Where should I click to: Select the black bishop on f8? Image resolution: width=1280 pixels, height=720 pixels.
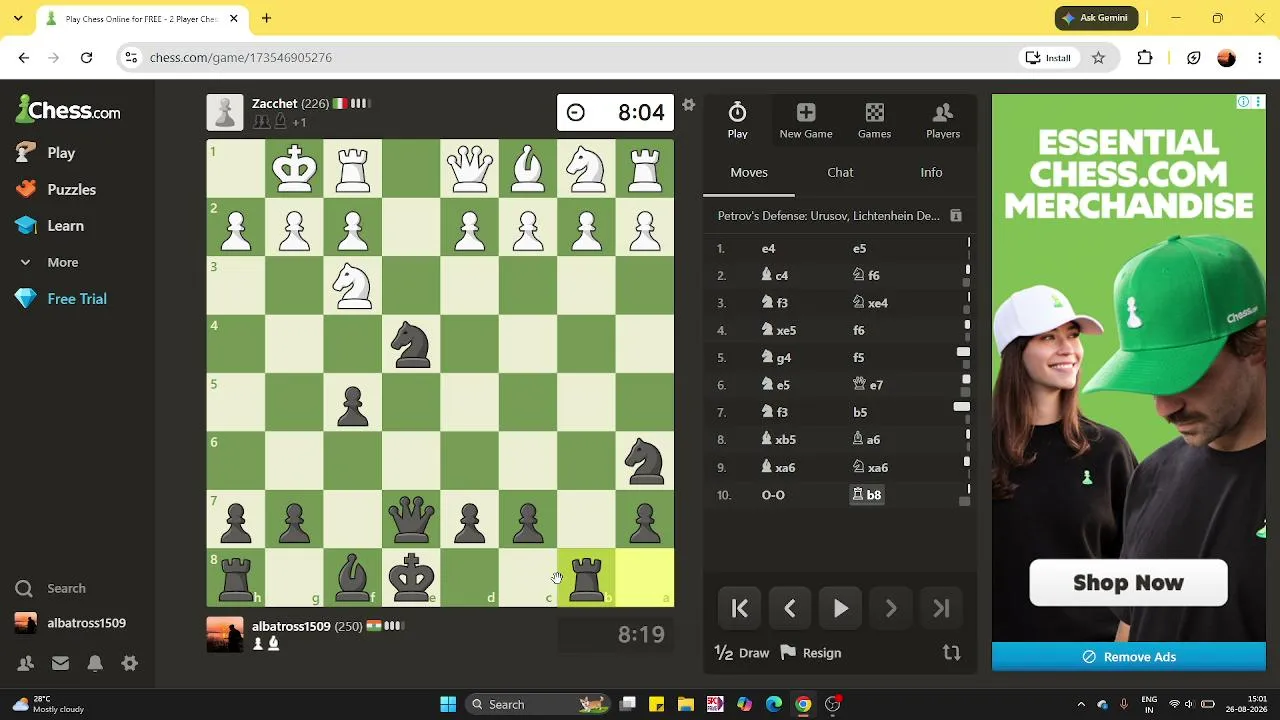[353, 578]
